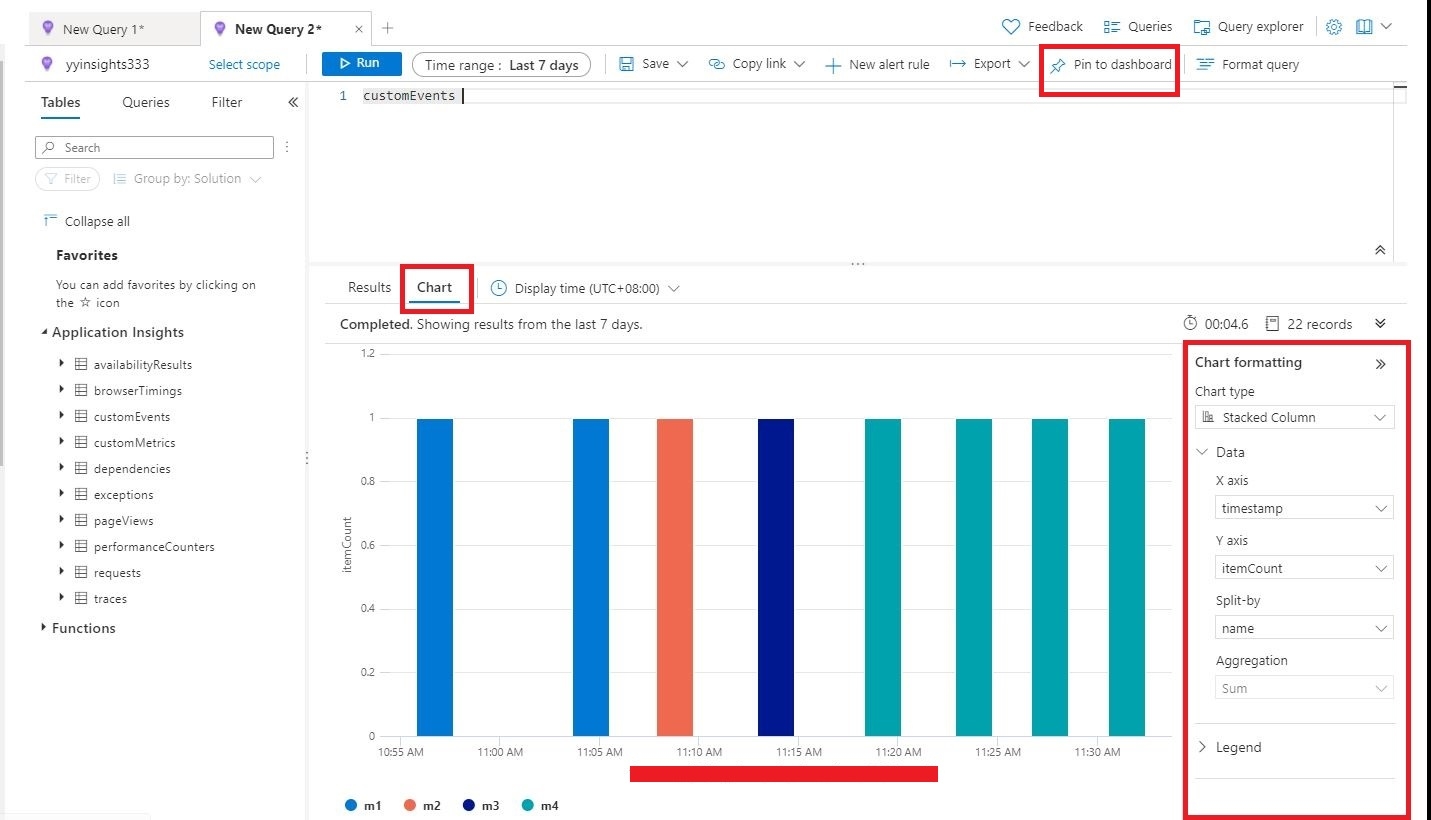Open the Time range Last 7 days picker
This screenshot has height=820, width=1431.
click(501, 65)
